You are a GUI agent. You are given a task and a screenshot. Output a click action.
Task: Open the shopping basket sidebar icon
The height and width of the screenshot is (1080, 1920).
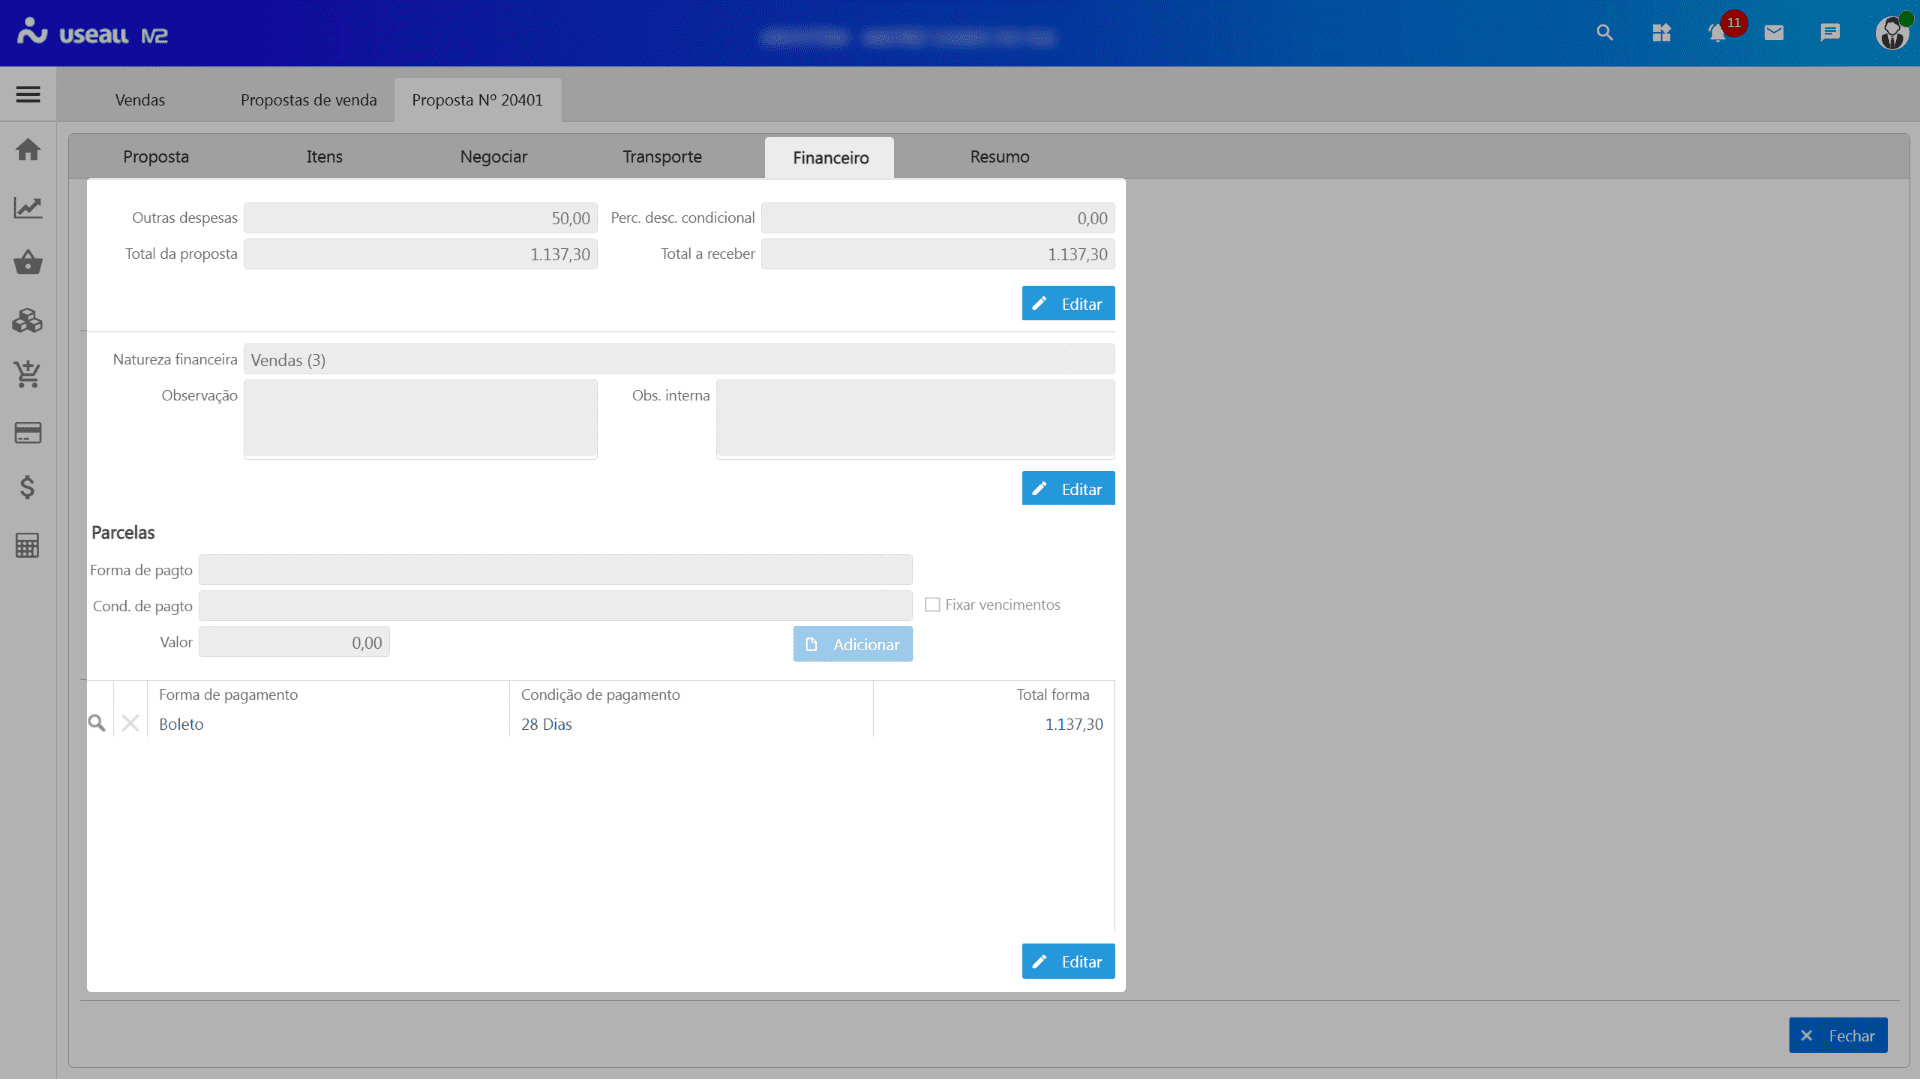tap(28, 263)
